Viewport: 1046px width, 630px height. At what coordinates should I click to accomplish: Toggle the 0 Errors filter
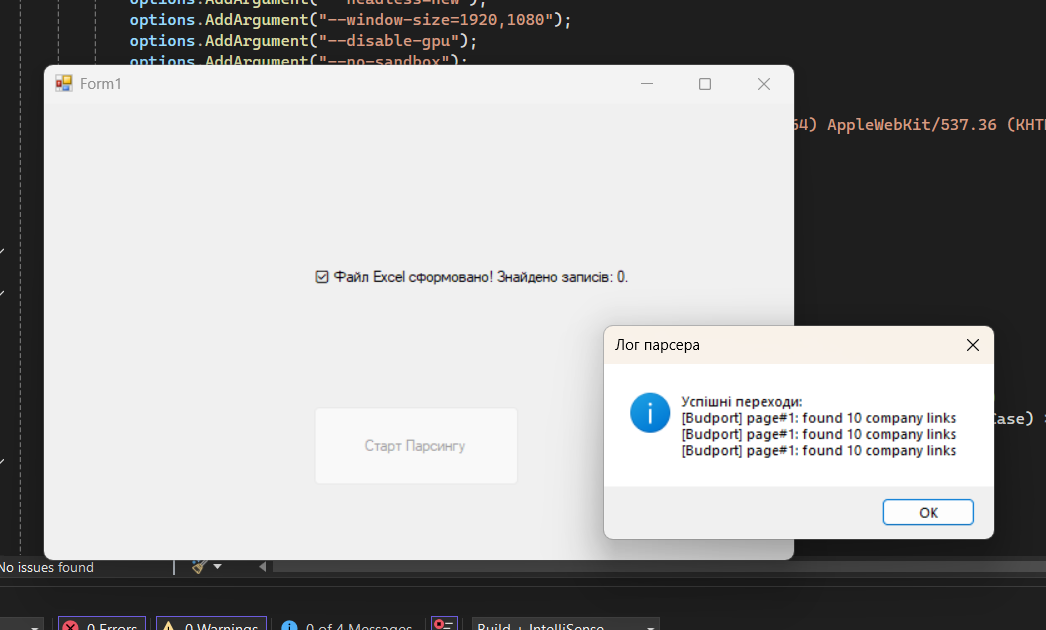pyautogui.click(x=102, y=625)
